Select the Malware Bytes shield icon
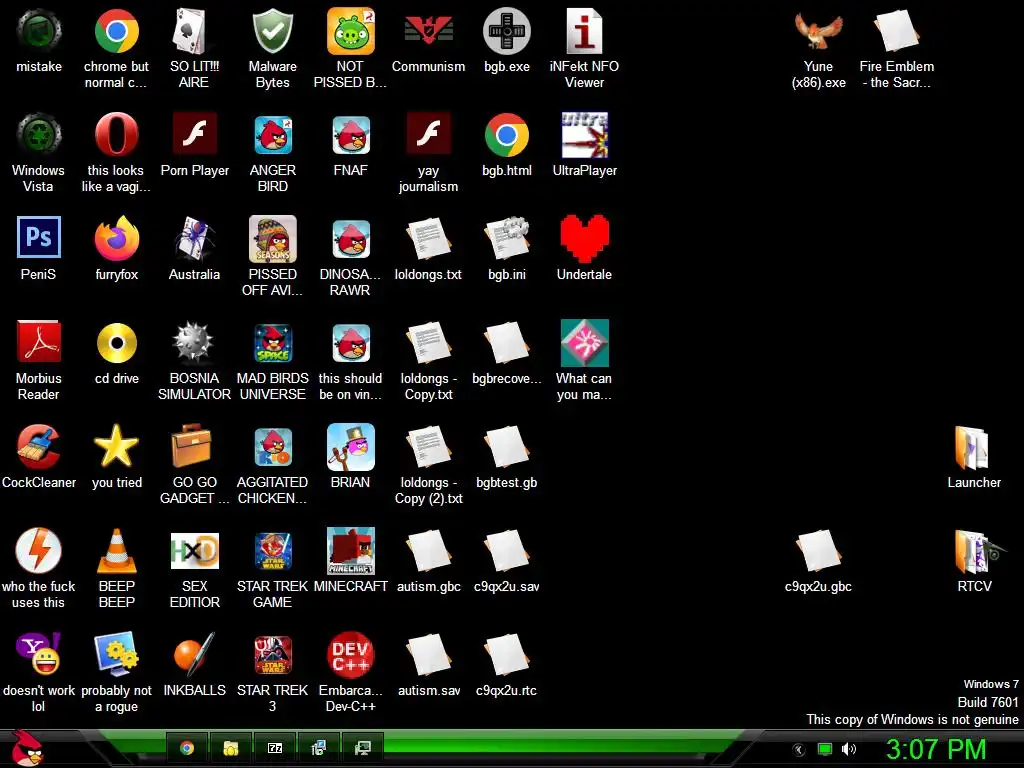The height and width of the screenshot is (768, 1024). pyautogui.click(x=272, y=31)
